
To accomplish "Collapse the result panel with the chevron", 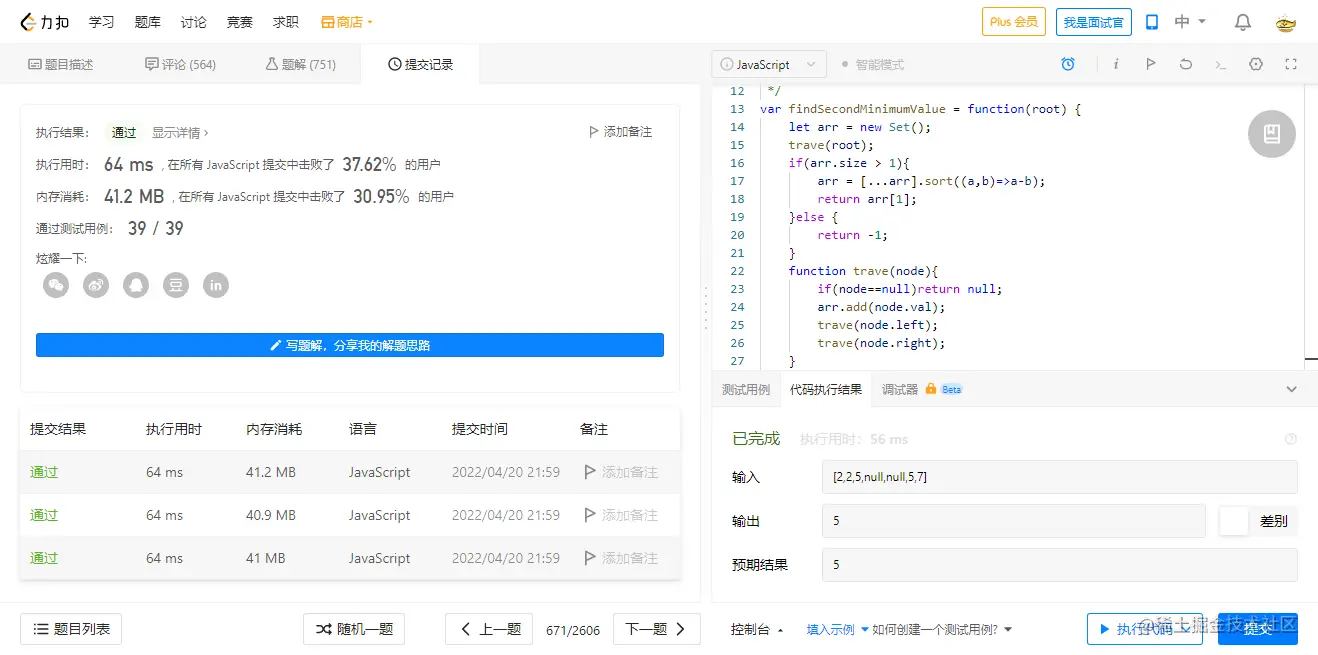I will coord(1291,389).
